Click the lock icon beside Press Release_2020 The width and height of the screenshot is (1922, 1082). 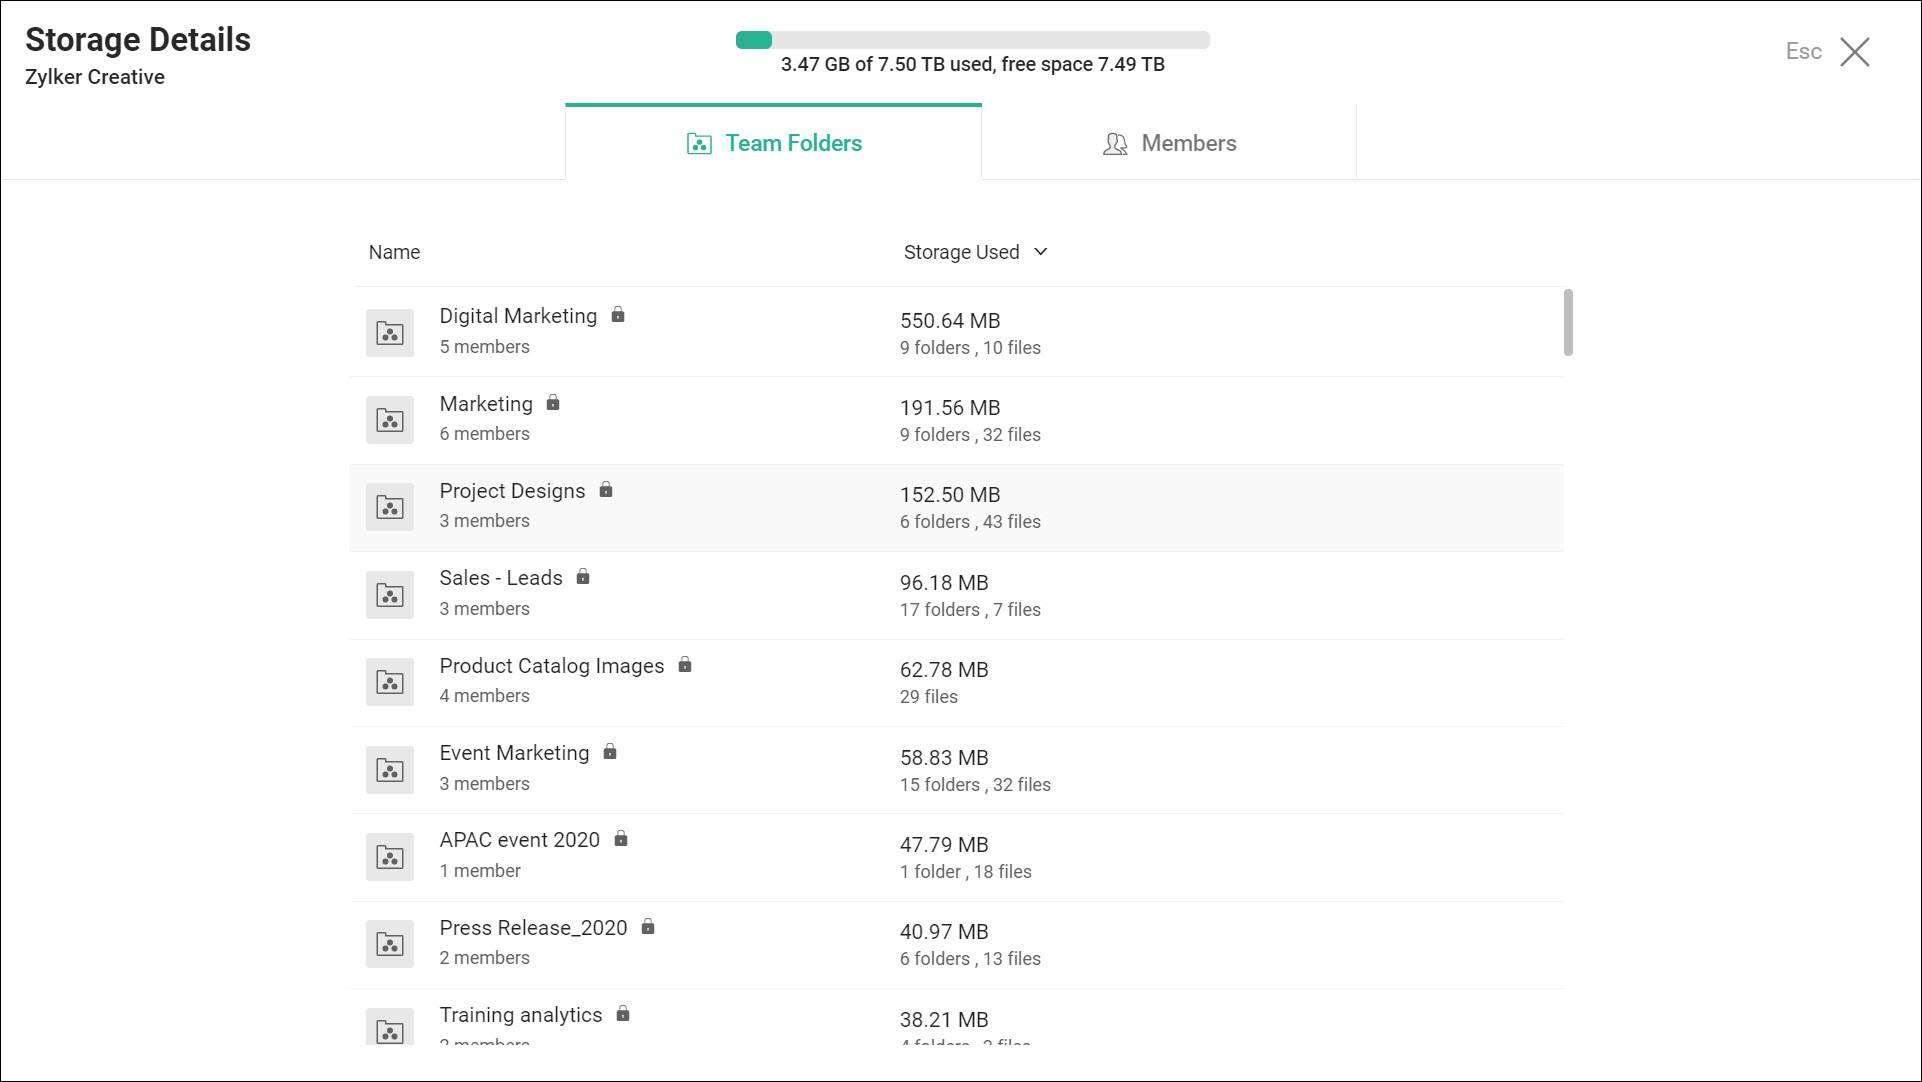coord(648,927)
